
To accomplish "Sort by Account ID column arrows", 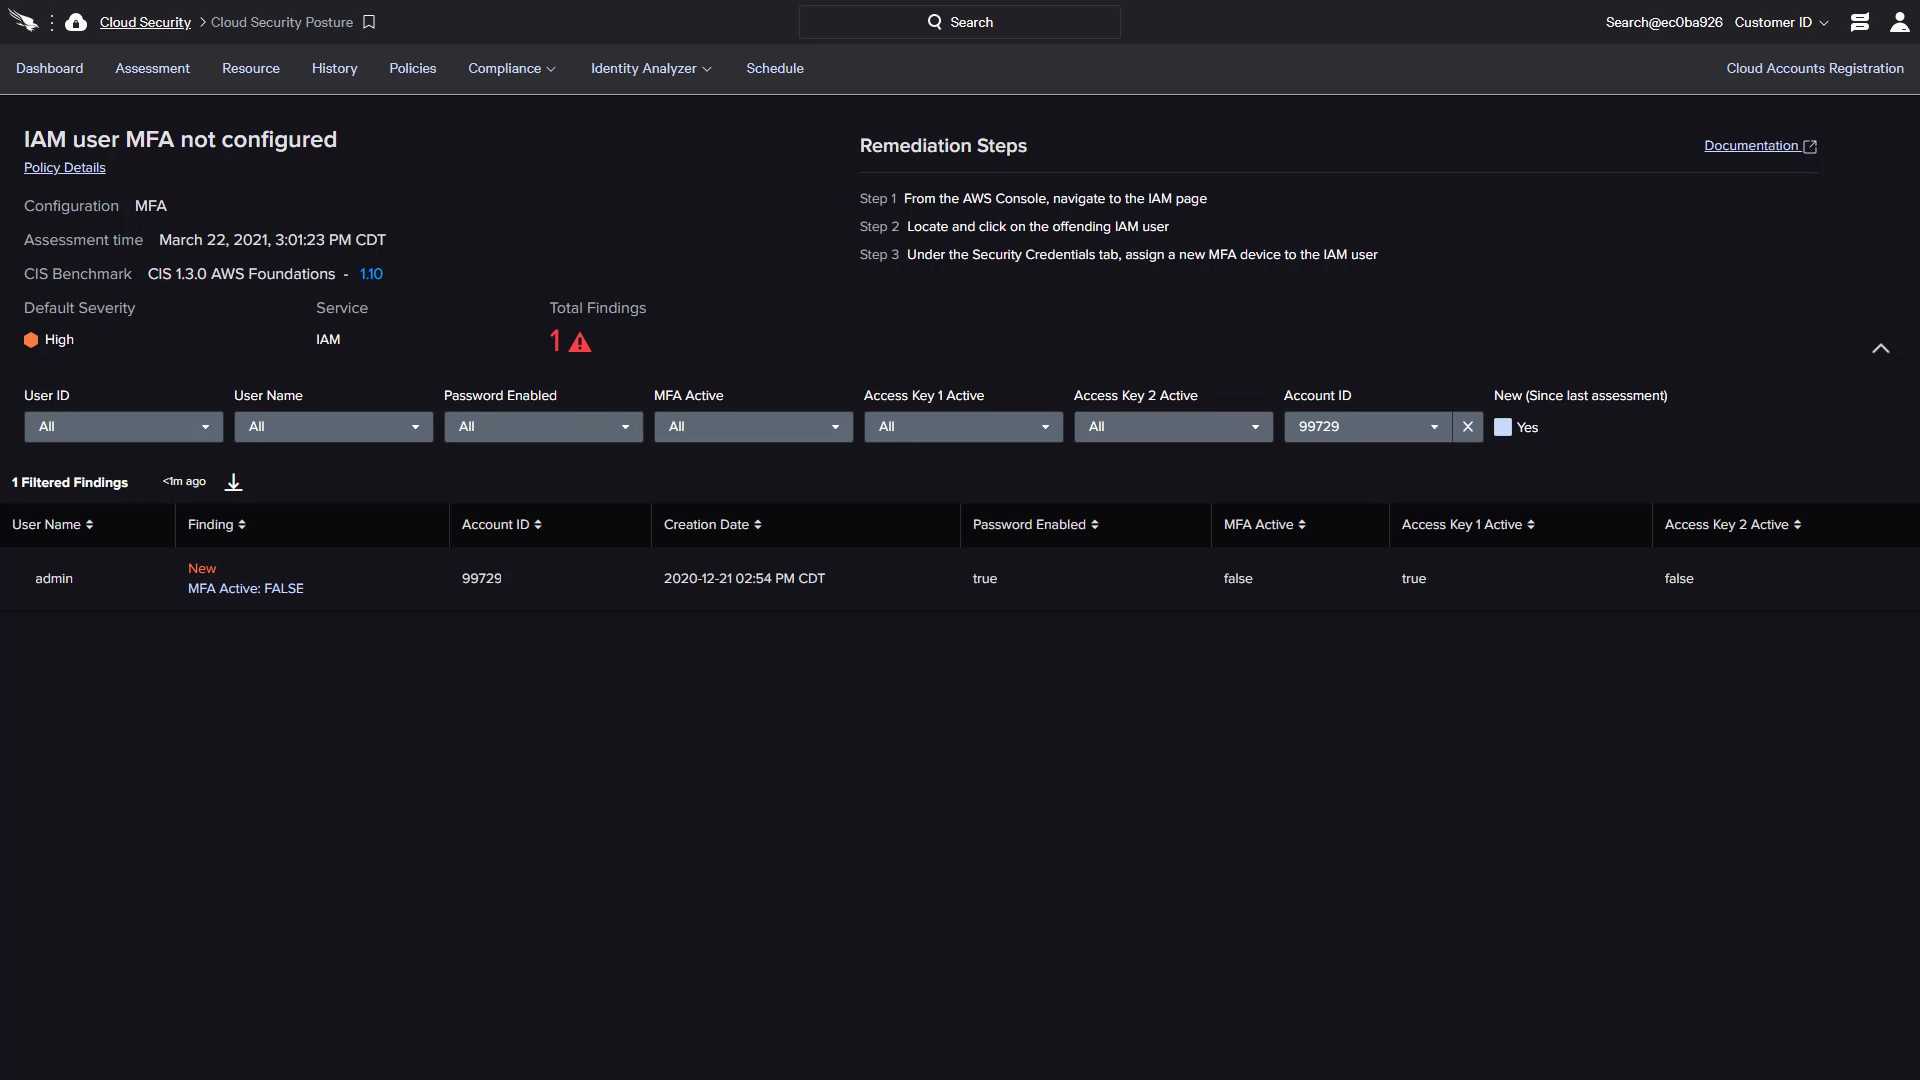I will [538, 525].
